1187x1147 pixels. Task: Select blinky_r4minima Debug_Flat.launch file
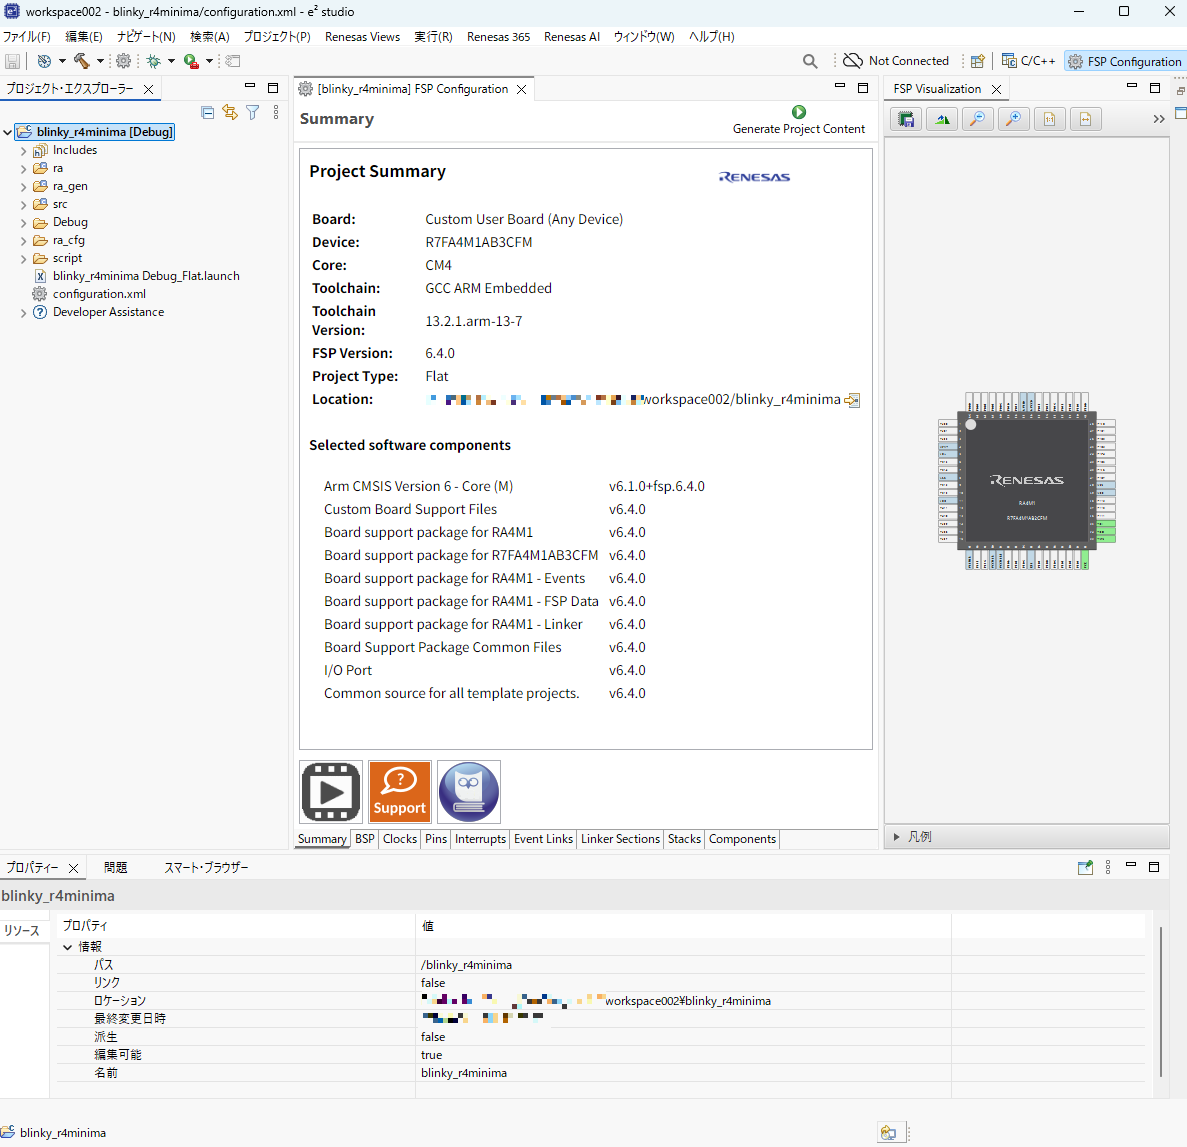[x=146, y=276]
